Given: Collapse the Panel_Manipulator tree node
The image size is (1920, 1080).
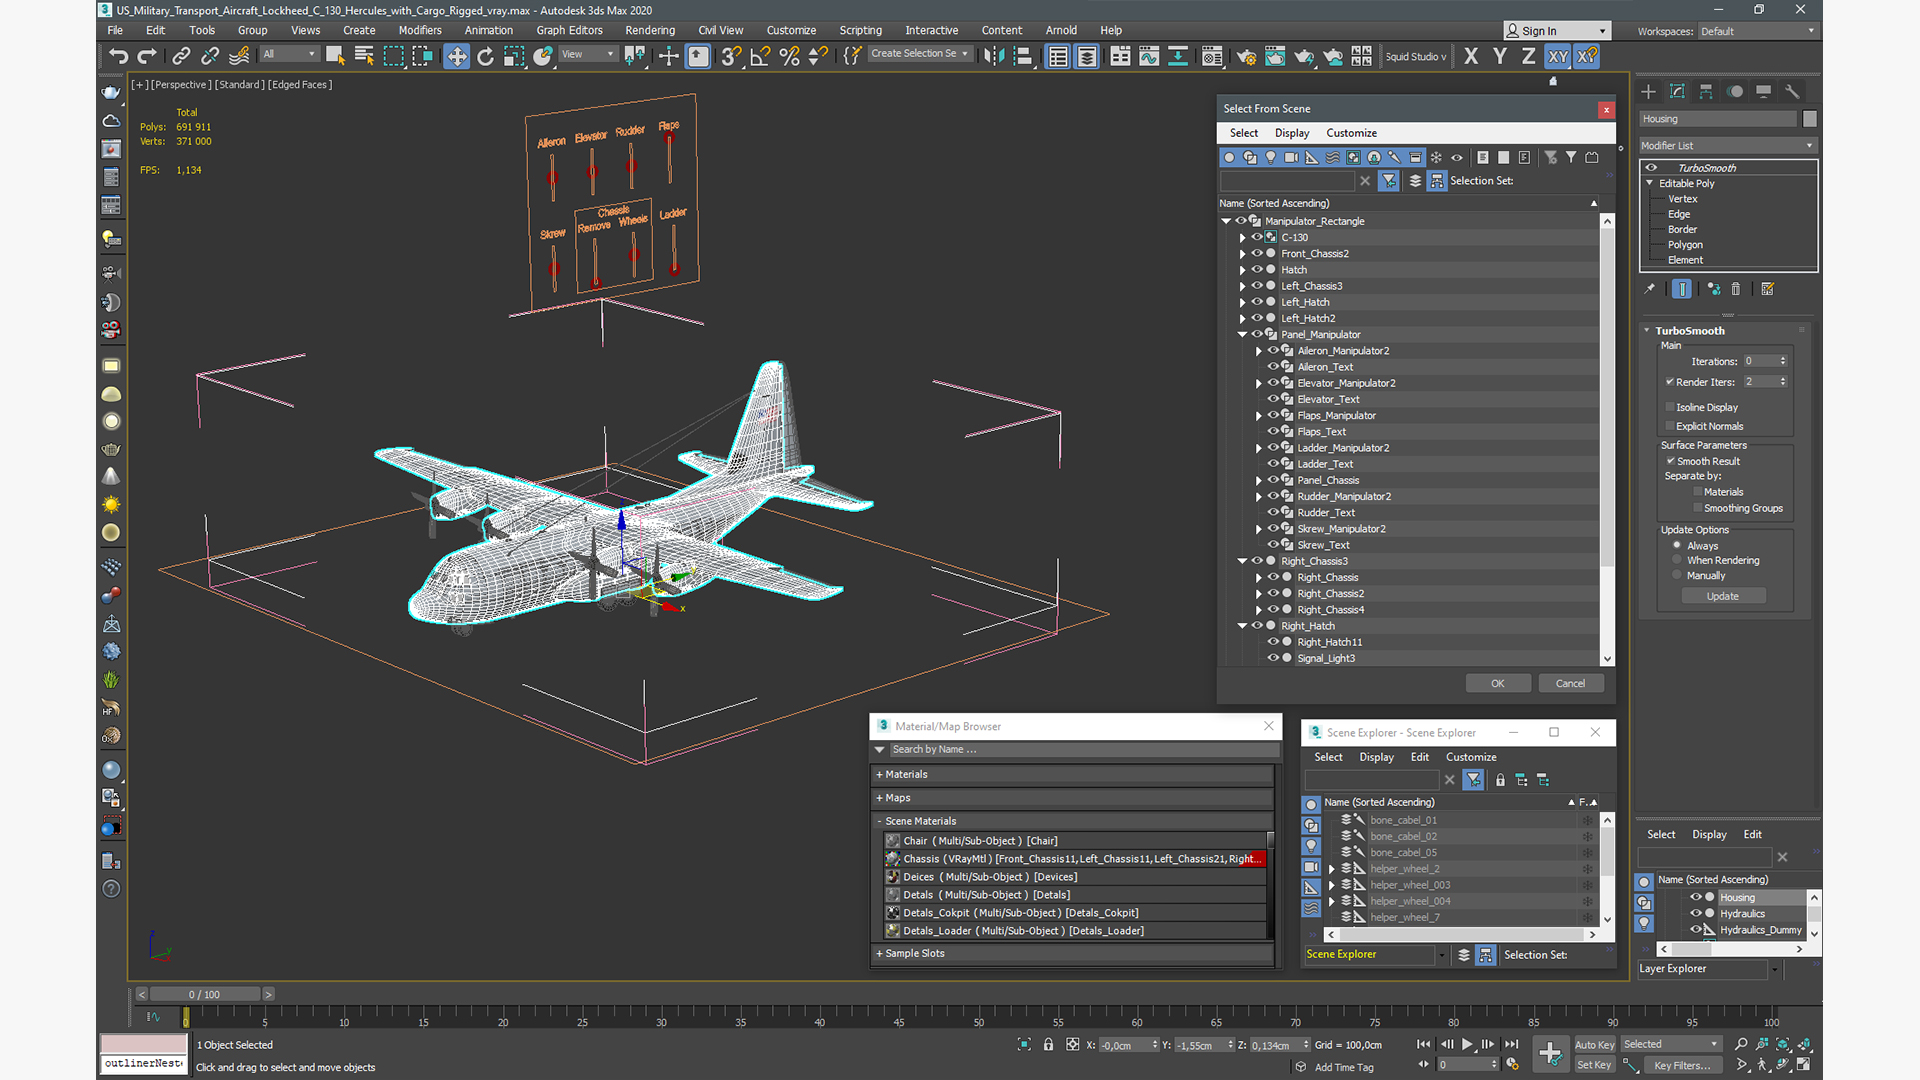Looking at the screenshot, I should point(1243,334).
